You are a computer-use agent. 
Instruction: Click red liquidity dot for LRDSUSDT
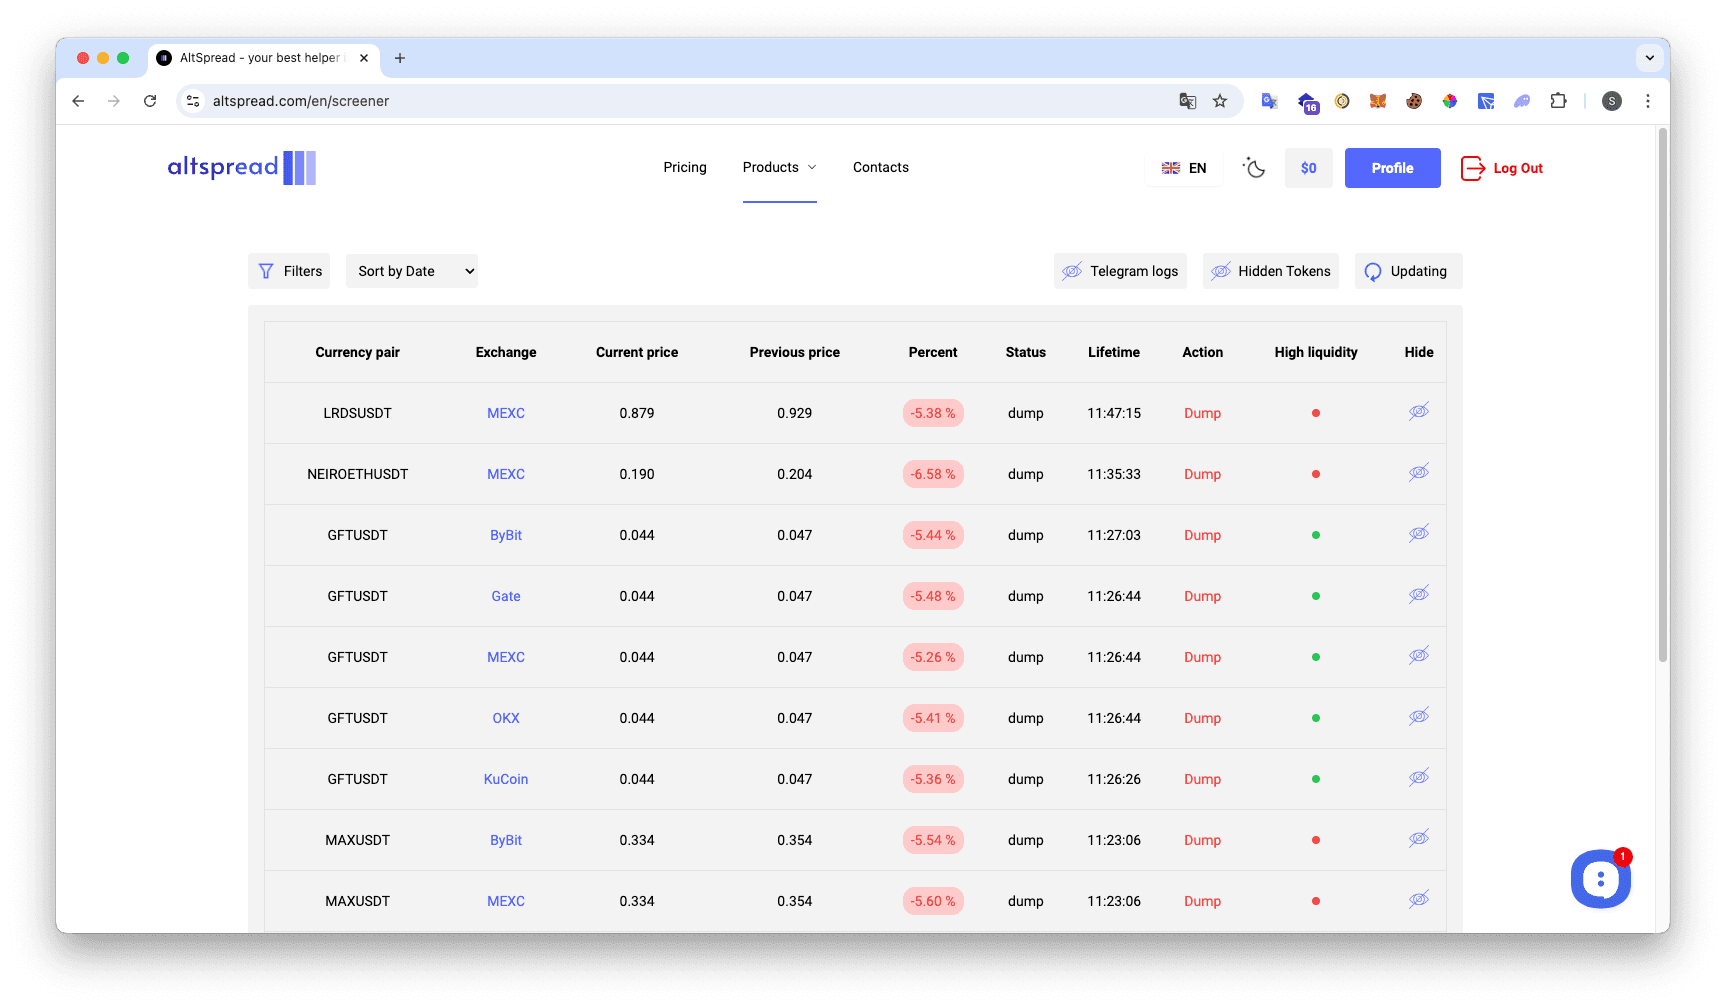pyautogui.click(x=1316, y=413)
